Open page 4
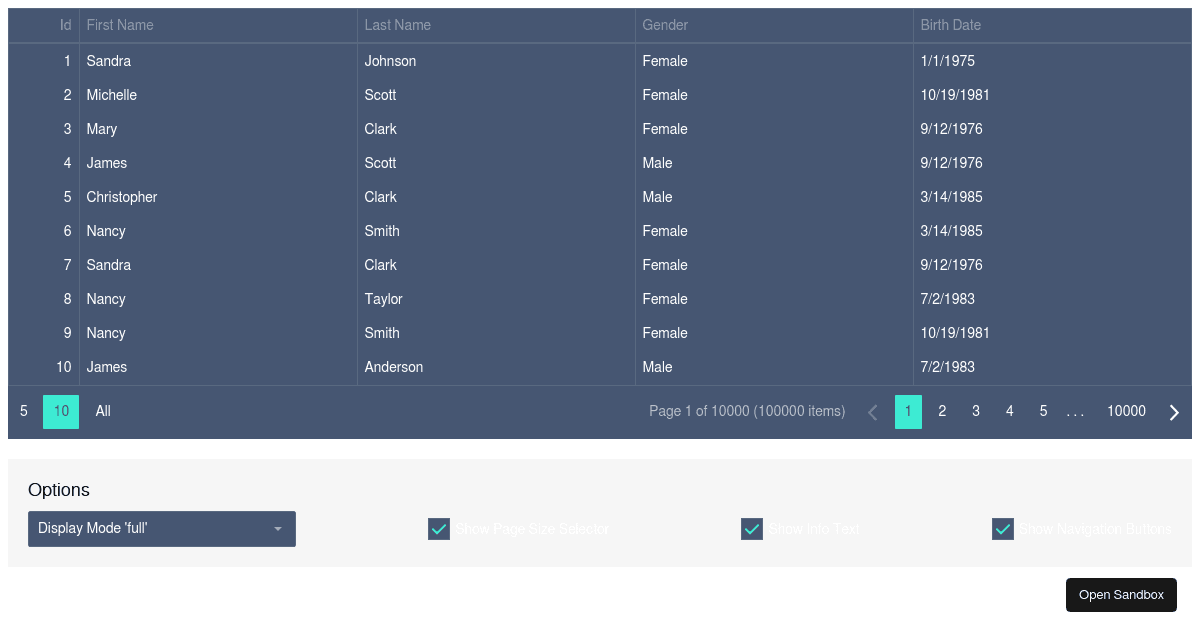This screenshot has width=1200, height=630. pyautogui.click(x=1009, y=411)
